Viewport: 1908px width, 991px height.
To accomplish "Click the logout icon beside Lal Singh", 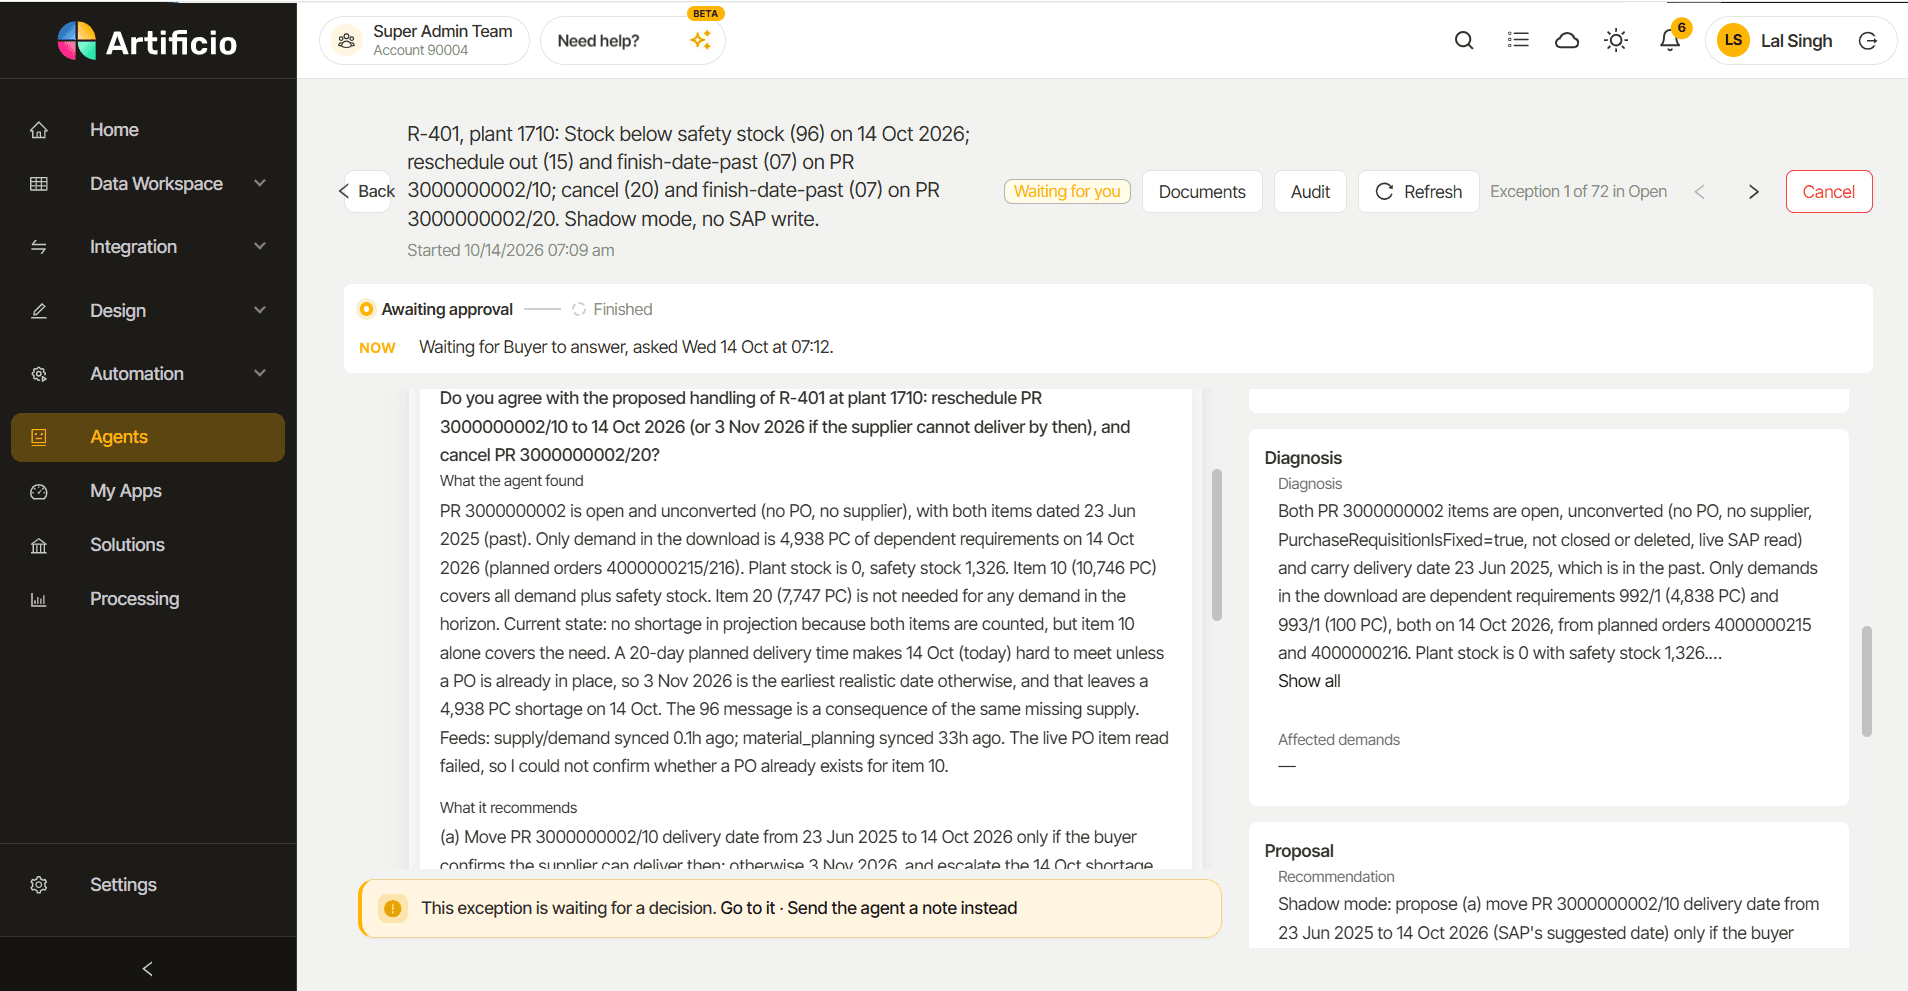I will click(x=1868, y=41).
